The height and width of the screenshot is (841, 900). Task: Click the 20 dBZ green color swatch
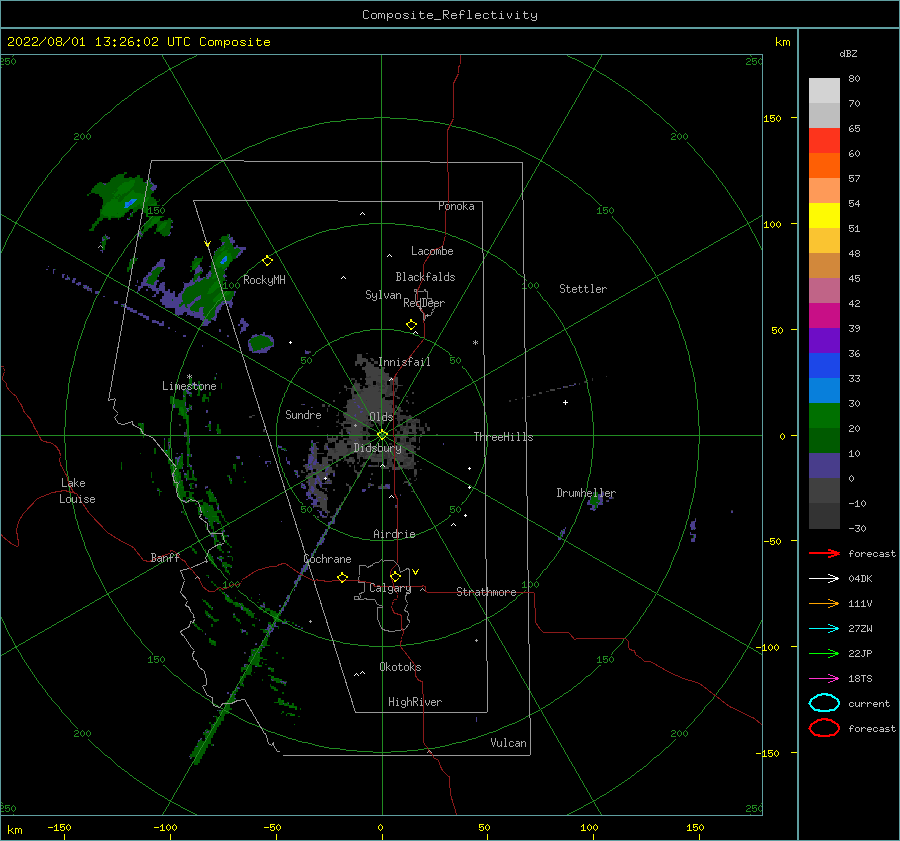pyautogui.click(x=824, y=416)
